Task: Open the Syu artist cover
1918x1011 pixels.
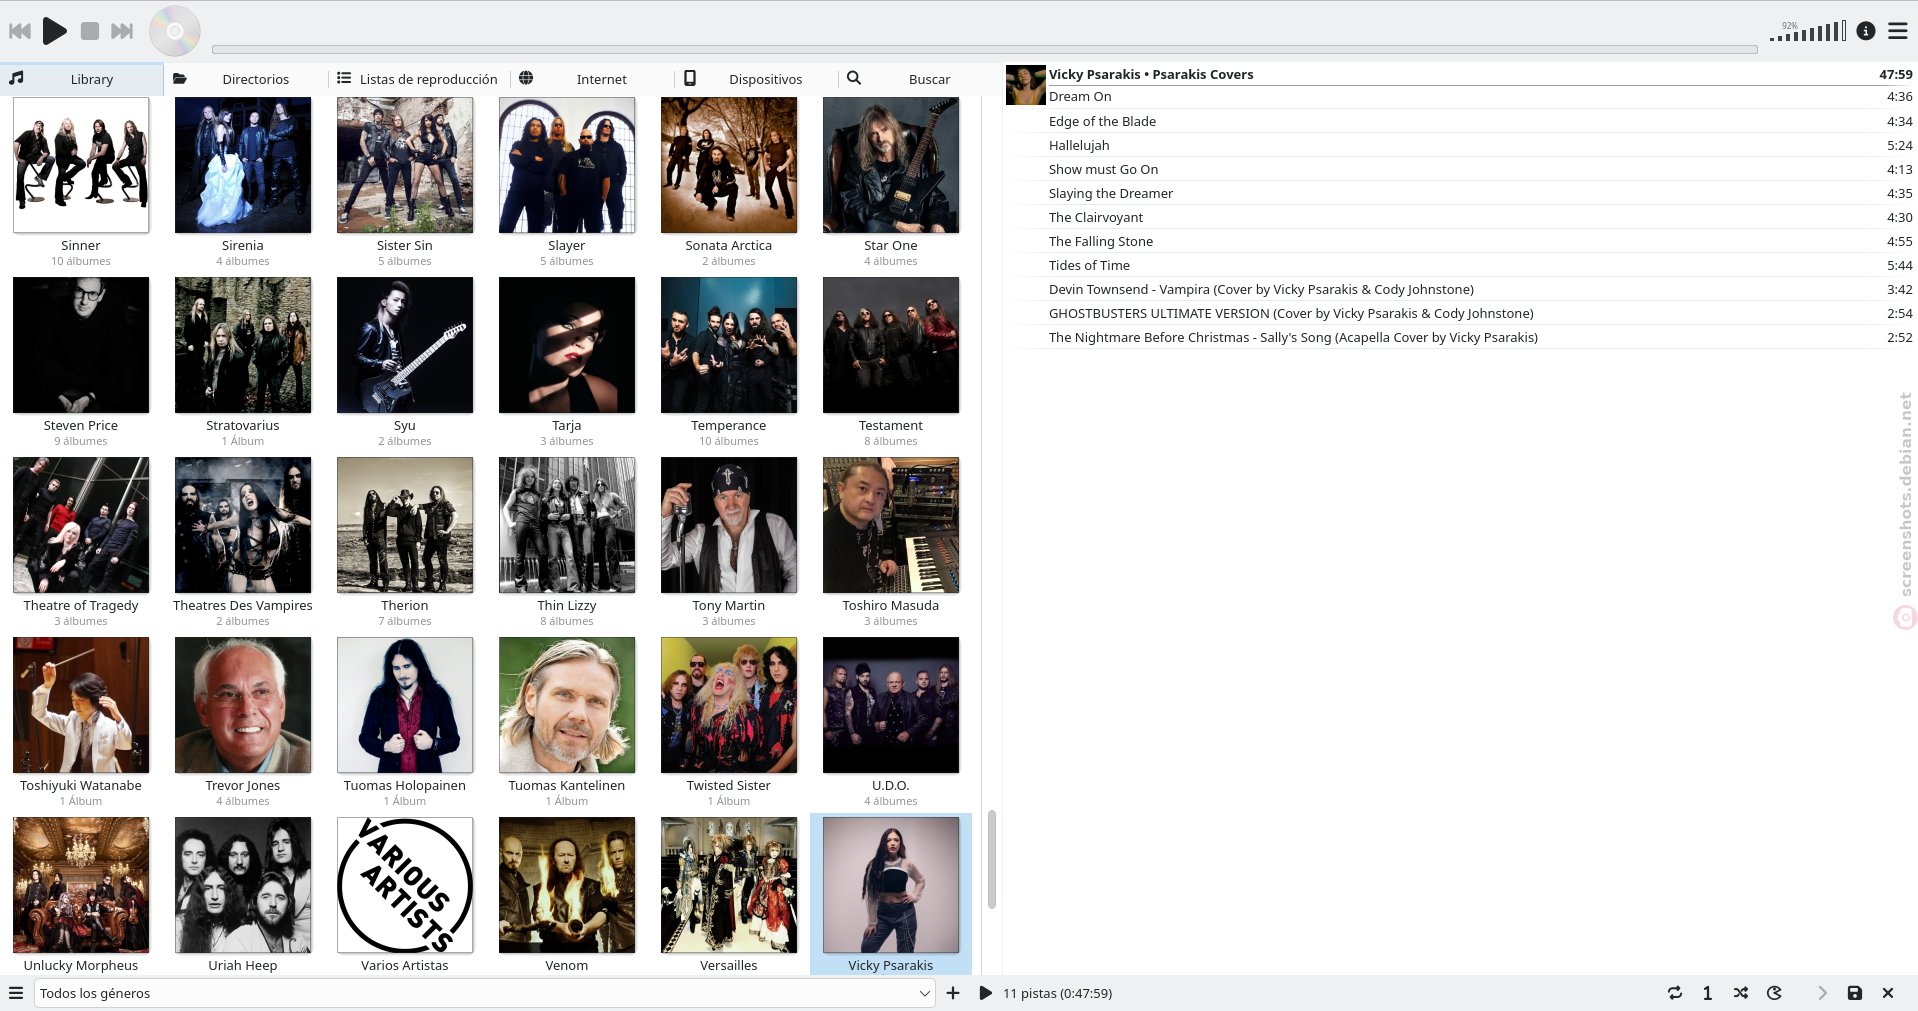Action: pos(405,345)
